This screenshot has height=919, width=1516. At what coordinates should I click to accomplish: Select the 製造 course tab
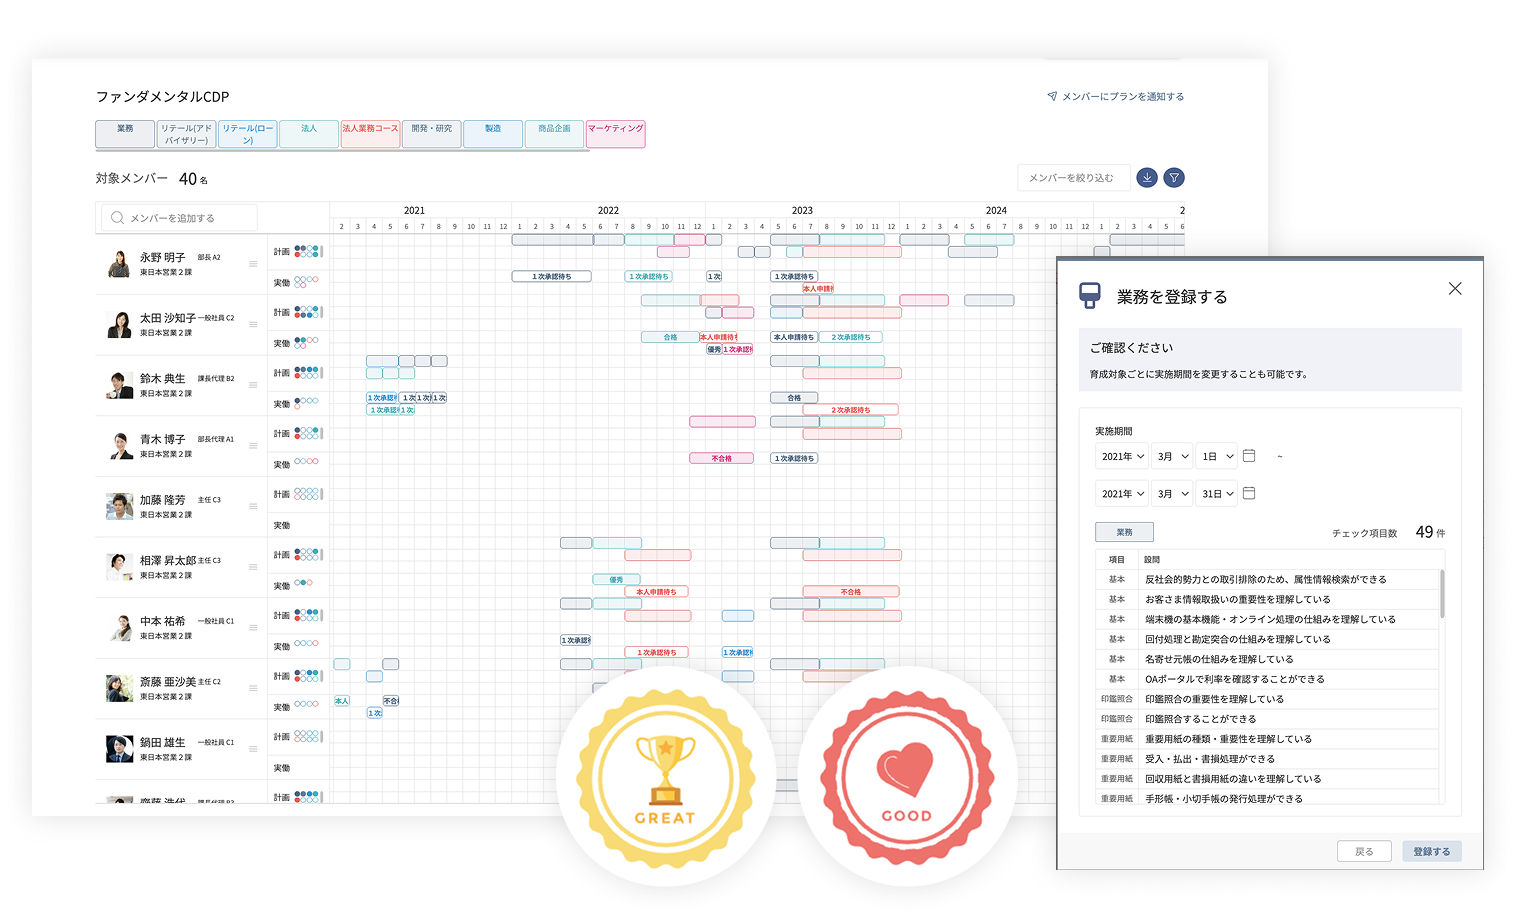pos(493,134)
